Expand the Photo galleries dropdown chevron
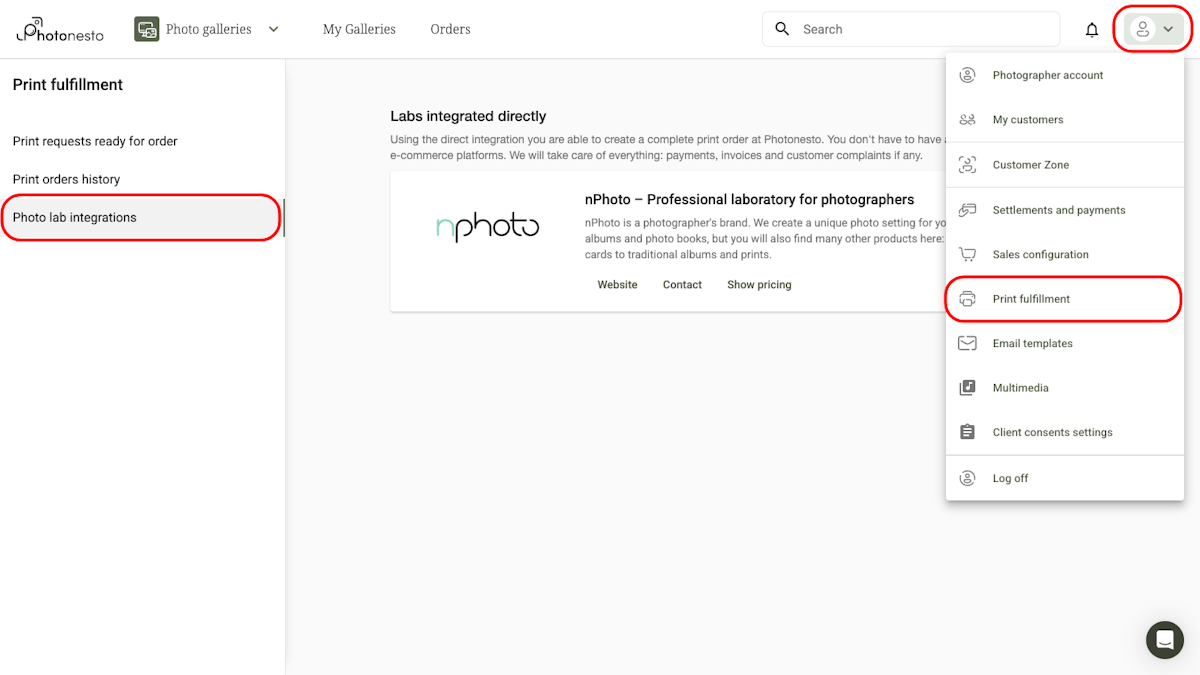 click(273, 29)
